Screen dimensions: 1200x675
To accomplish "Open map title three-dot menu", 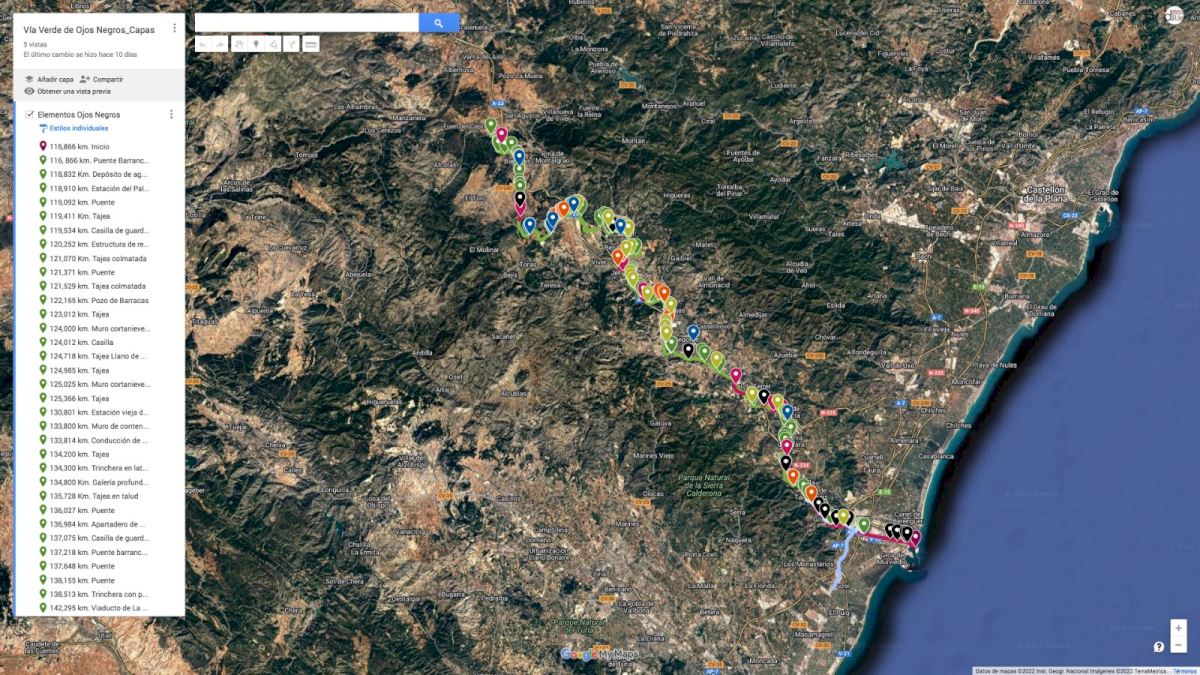I will [174, 29].
